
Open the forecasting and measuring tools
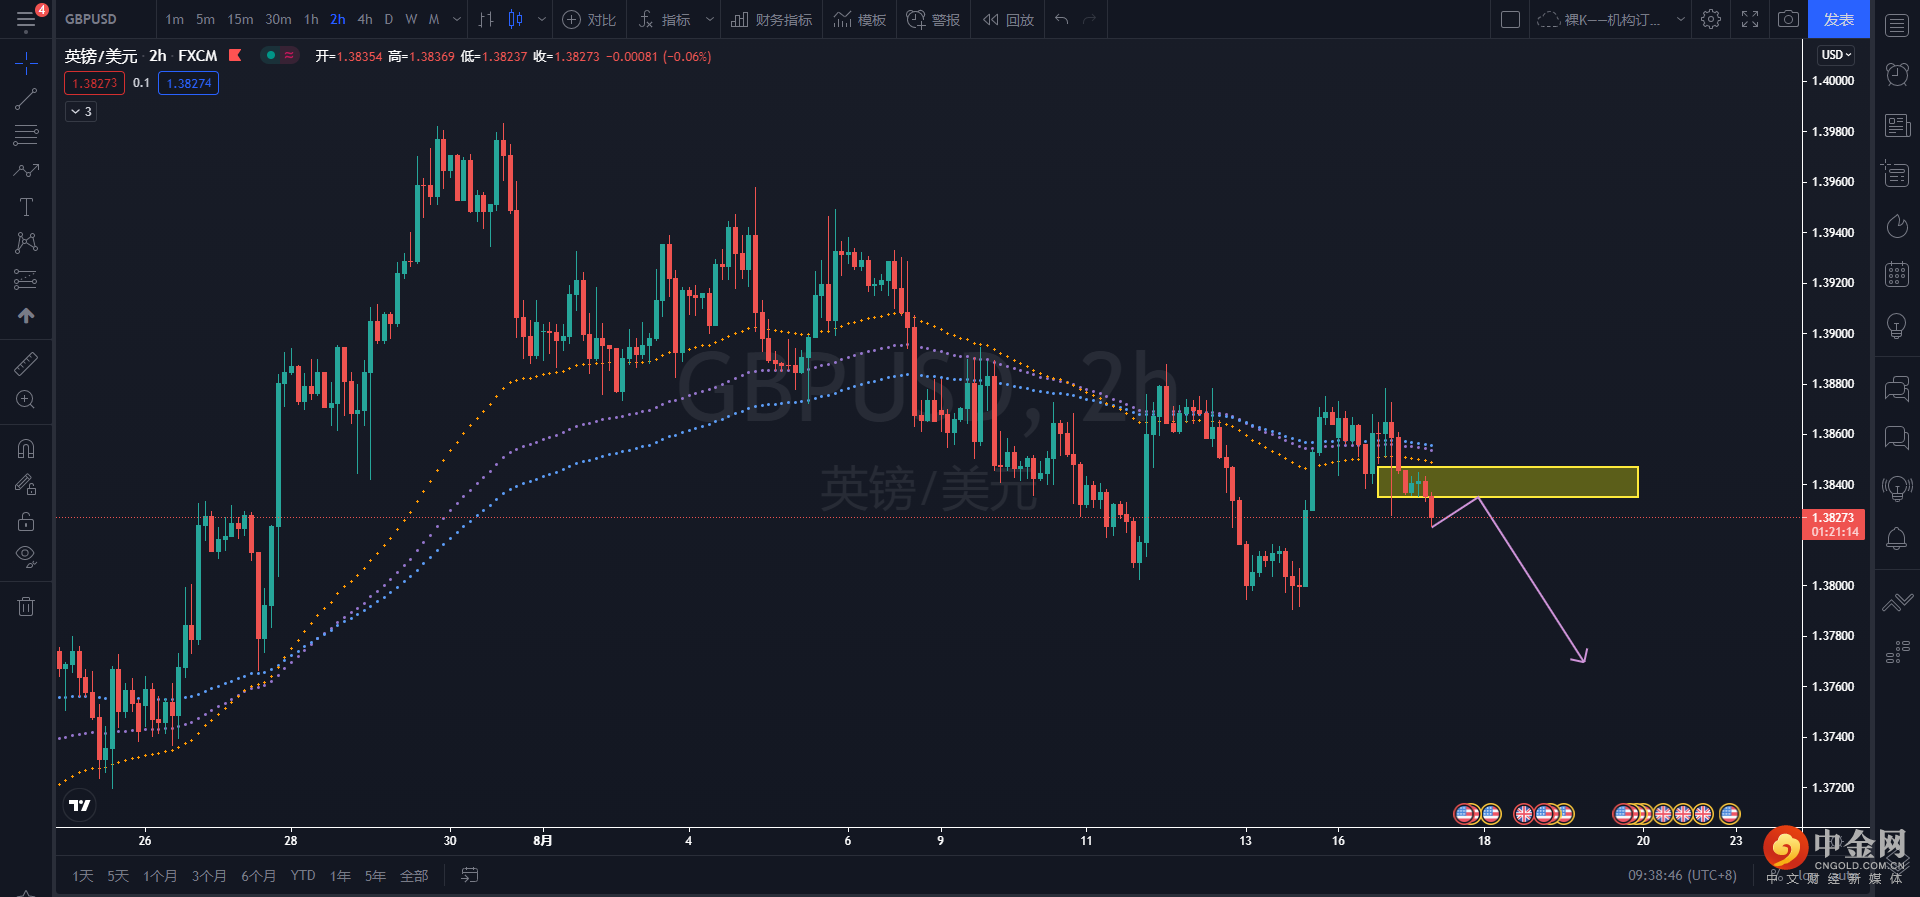click(x=26, y=279)
